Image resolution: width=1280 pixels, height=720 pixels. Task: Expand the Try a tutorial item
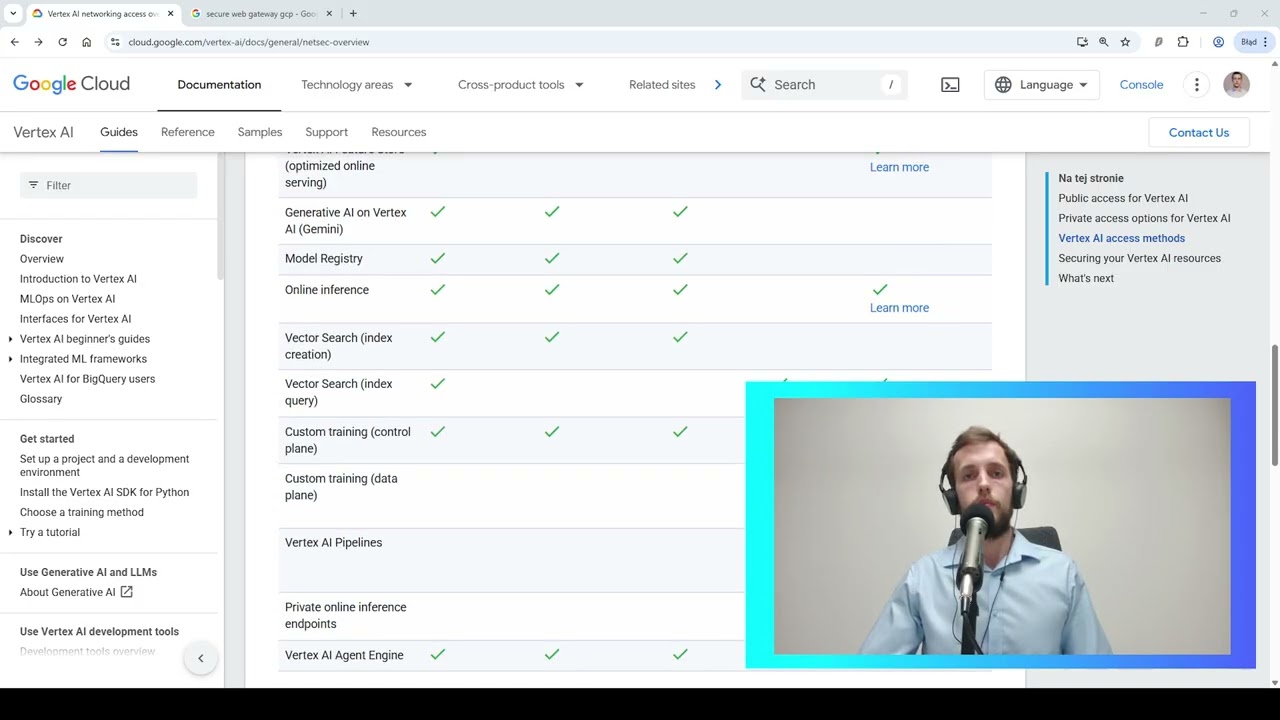[11, 532]
